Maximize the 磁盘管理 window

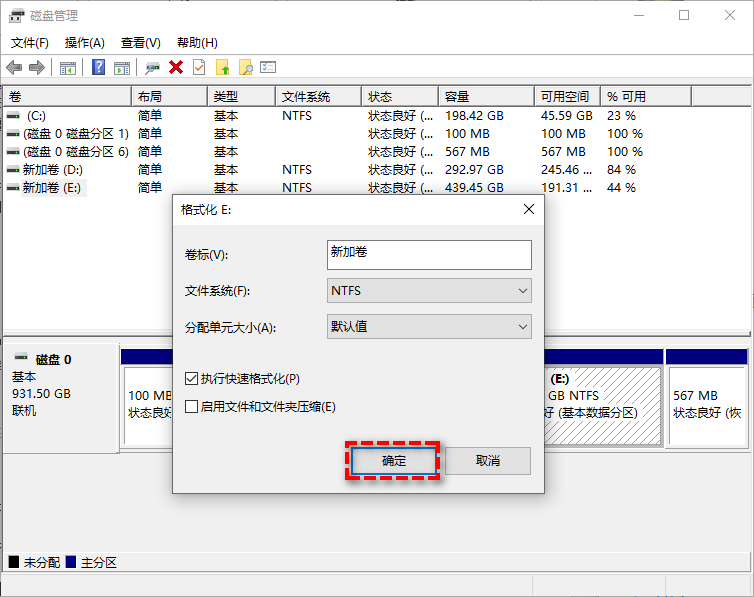point(684,15)
